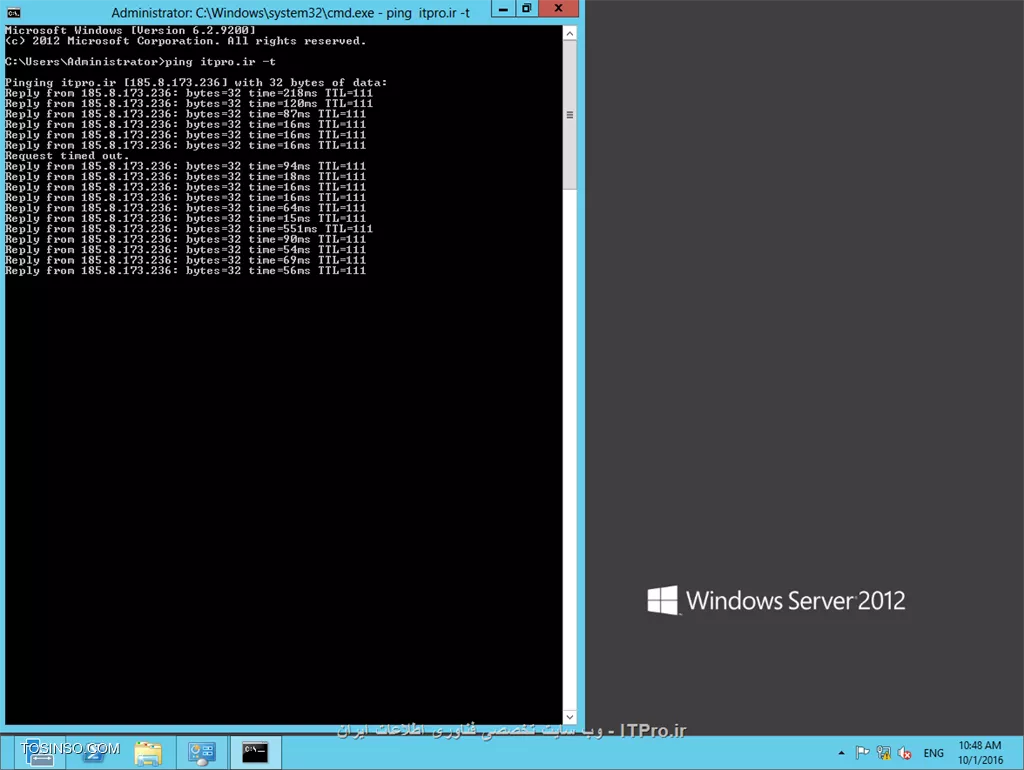
Task: Click the Command Prompt title bar text
Action: [291, 12]
